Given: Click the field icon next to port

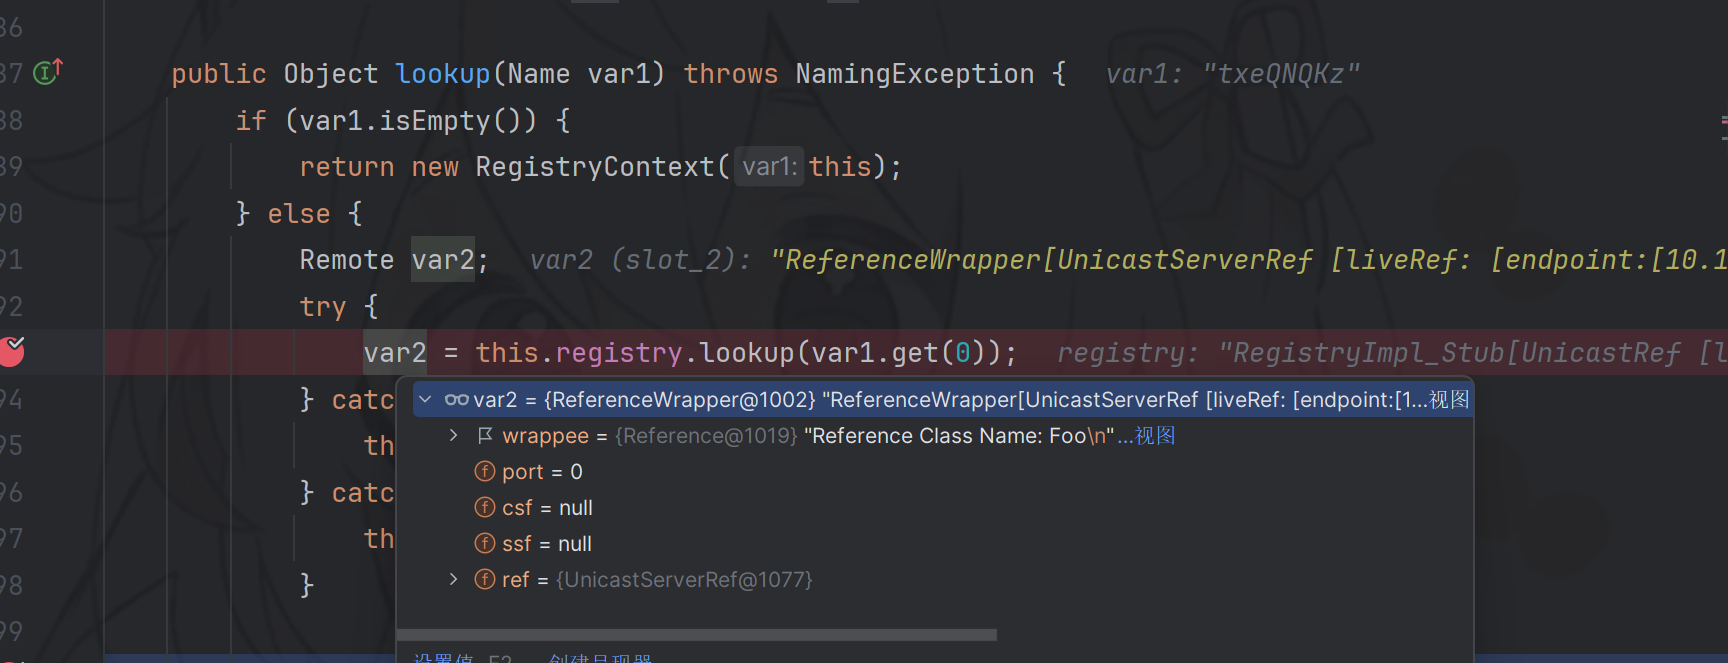Looking at the screenshot, I should (x=485, y=472).
